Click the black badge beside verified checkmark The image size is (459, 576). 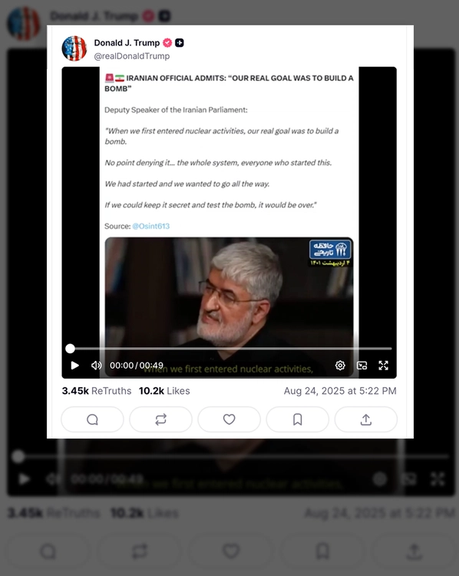[179, 43]
